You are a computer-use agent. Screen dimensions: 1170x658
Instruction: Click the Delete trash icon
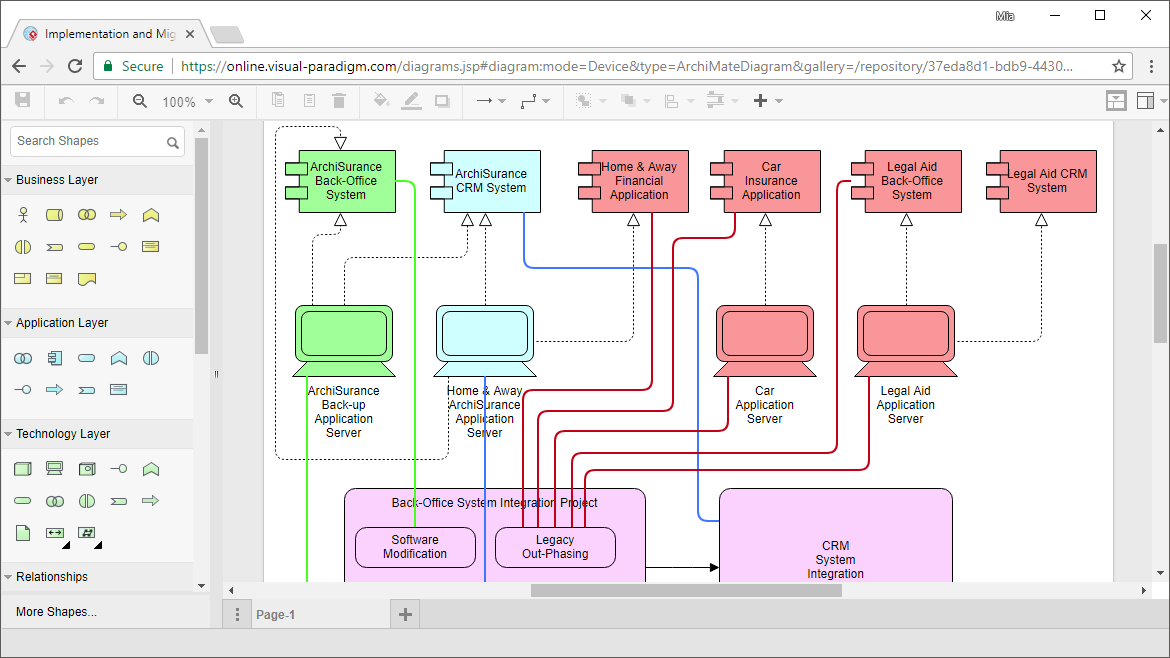tap(341, 100)
